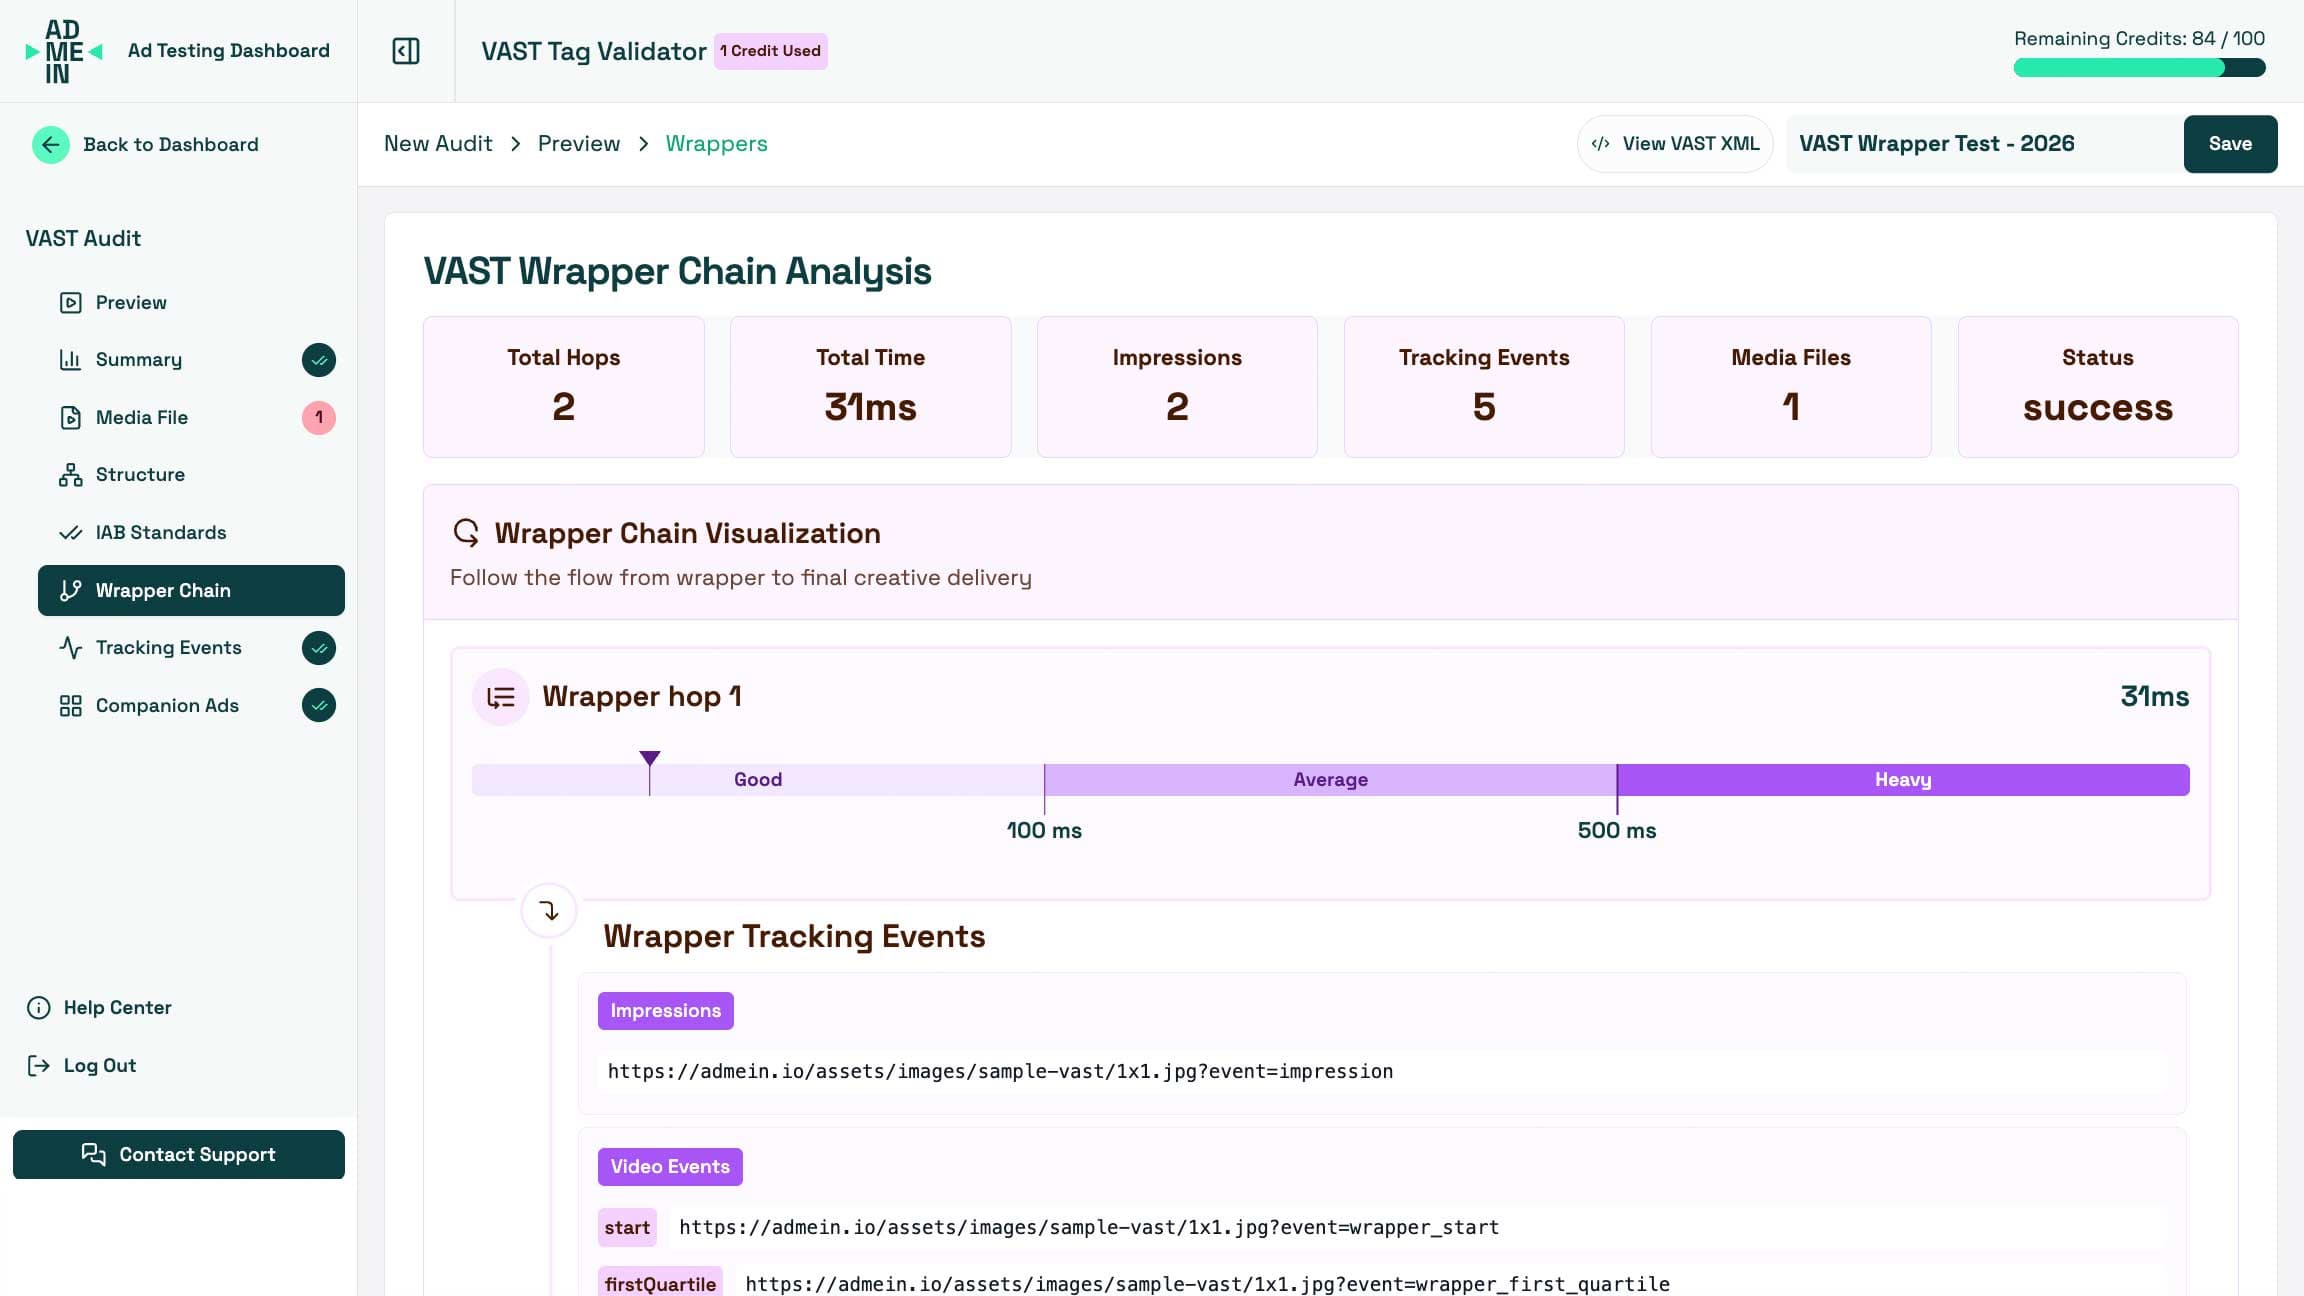
Task: Click the Contact Support button
Action: pyautogui.click(x=178, y=1154)
